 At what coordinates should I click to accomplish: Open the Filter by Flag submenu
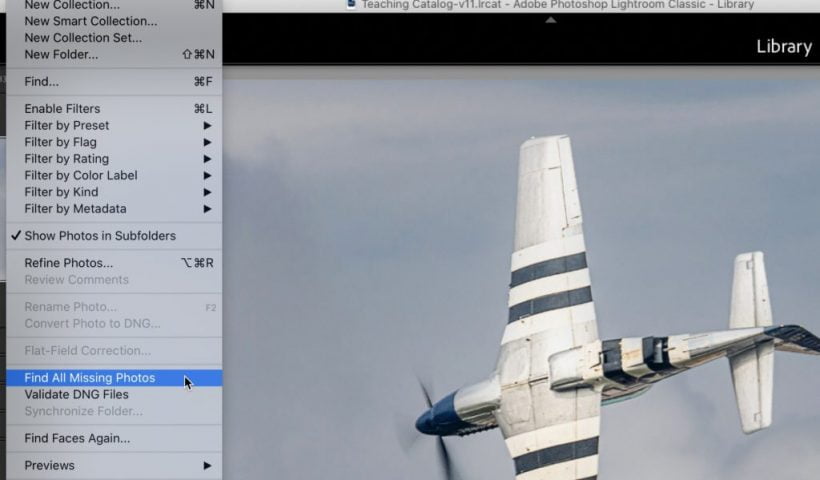pyautogui.click(x=60, y=142)
